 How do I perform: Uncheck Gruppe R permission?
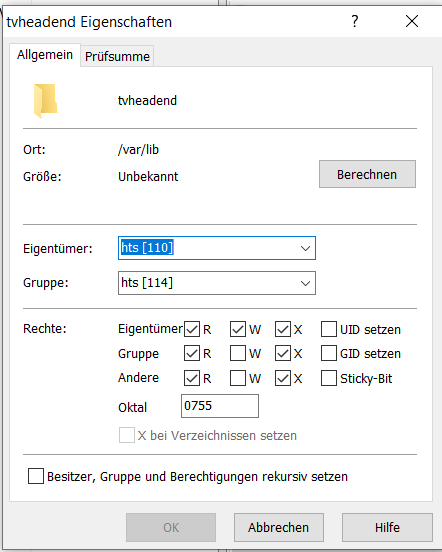(x=192, y=353)
